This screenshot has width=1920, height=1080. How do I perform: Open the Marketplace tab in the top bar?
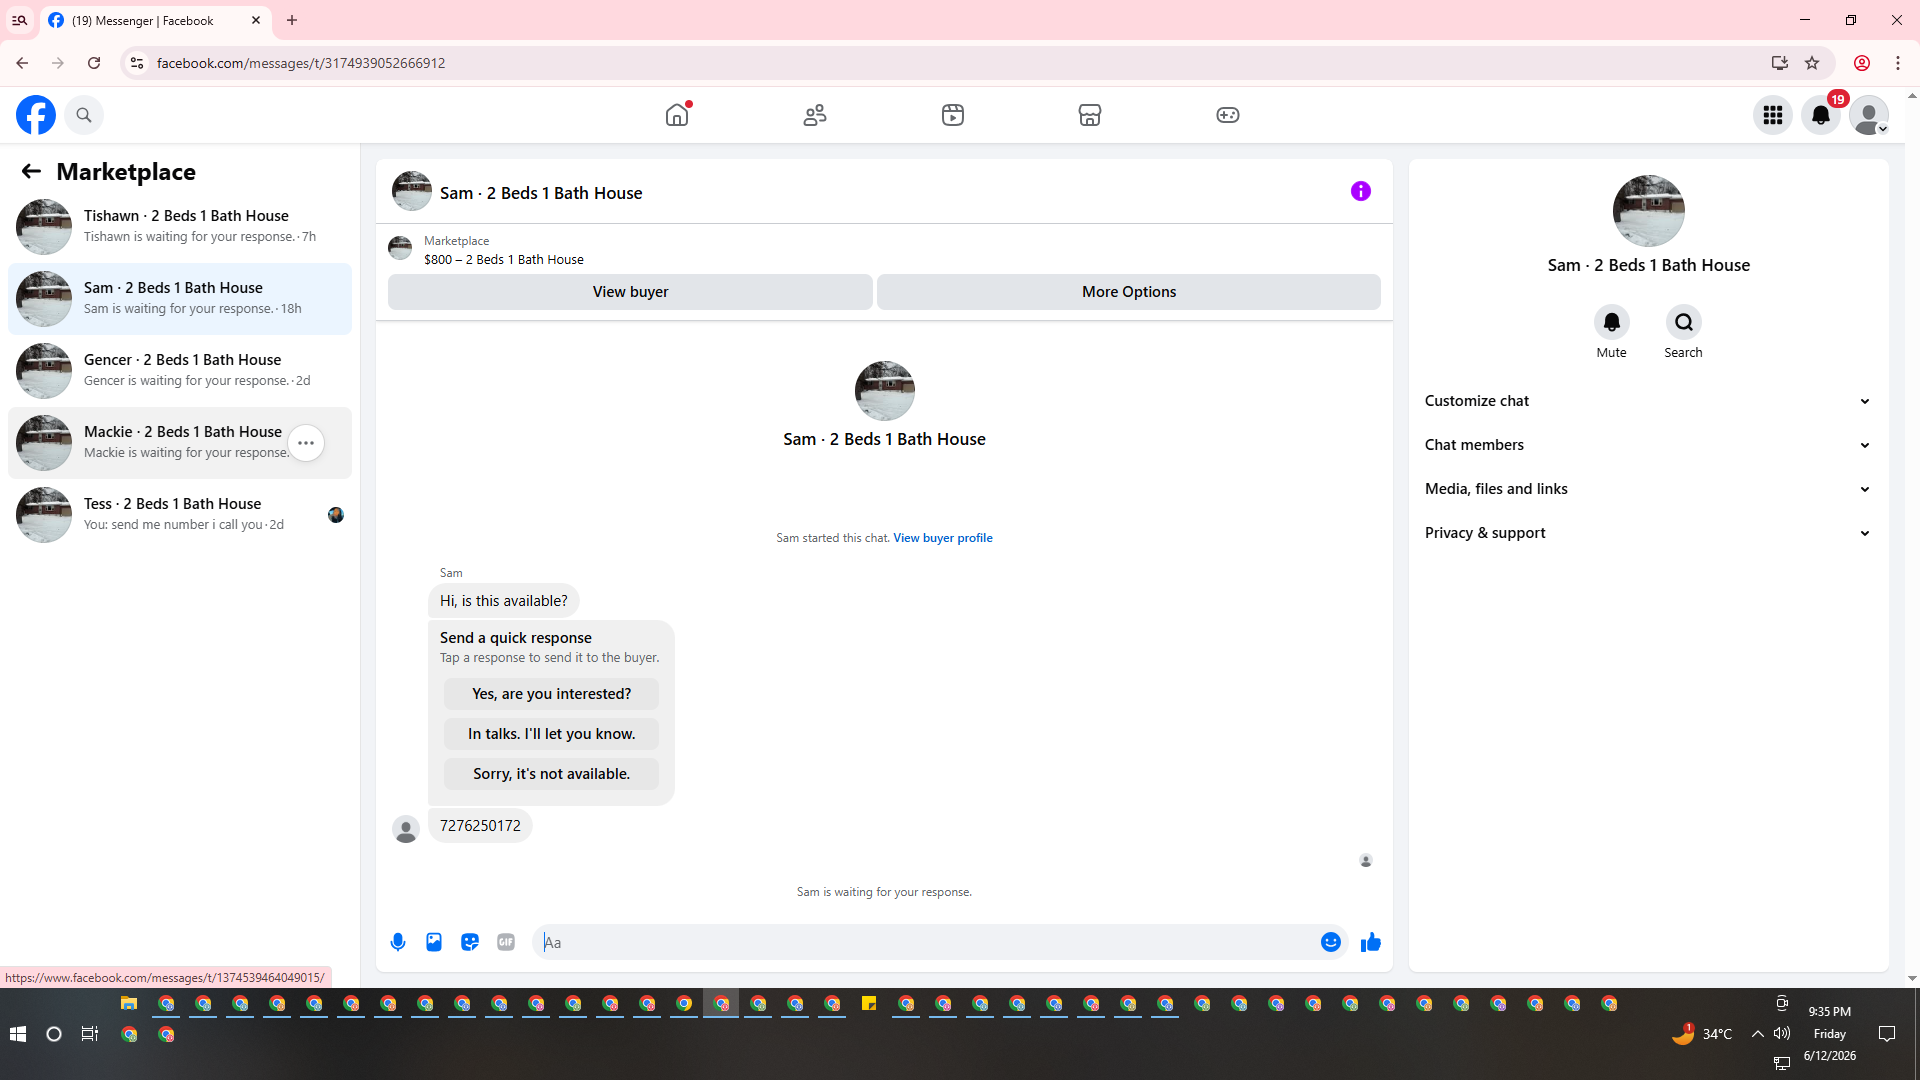coord(1090,115)
